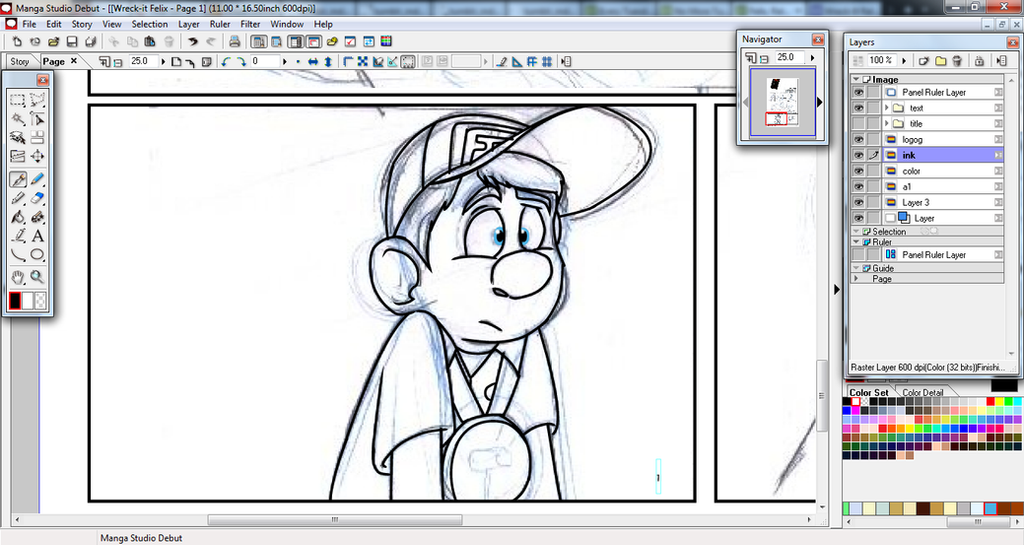Toggle visibility of Panel Ruler Layer in Image
Screen dimensions: 1024x545
click(x=858, y=93)
